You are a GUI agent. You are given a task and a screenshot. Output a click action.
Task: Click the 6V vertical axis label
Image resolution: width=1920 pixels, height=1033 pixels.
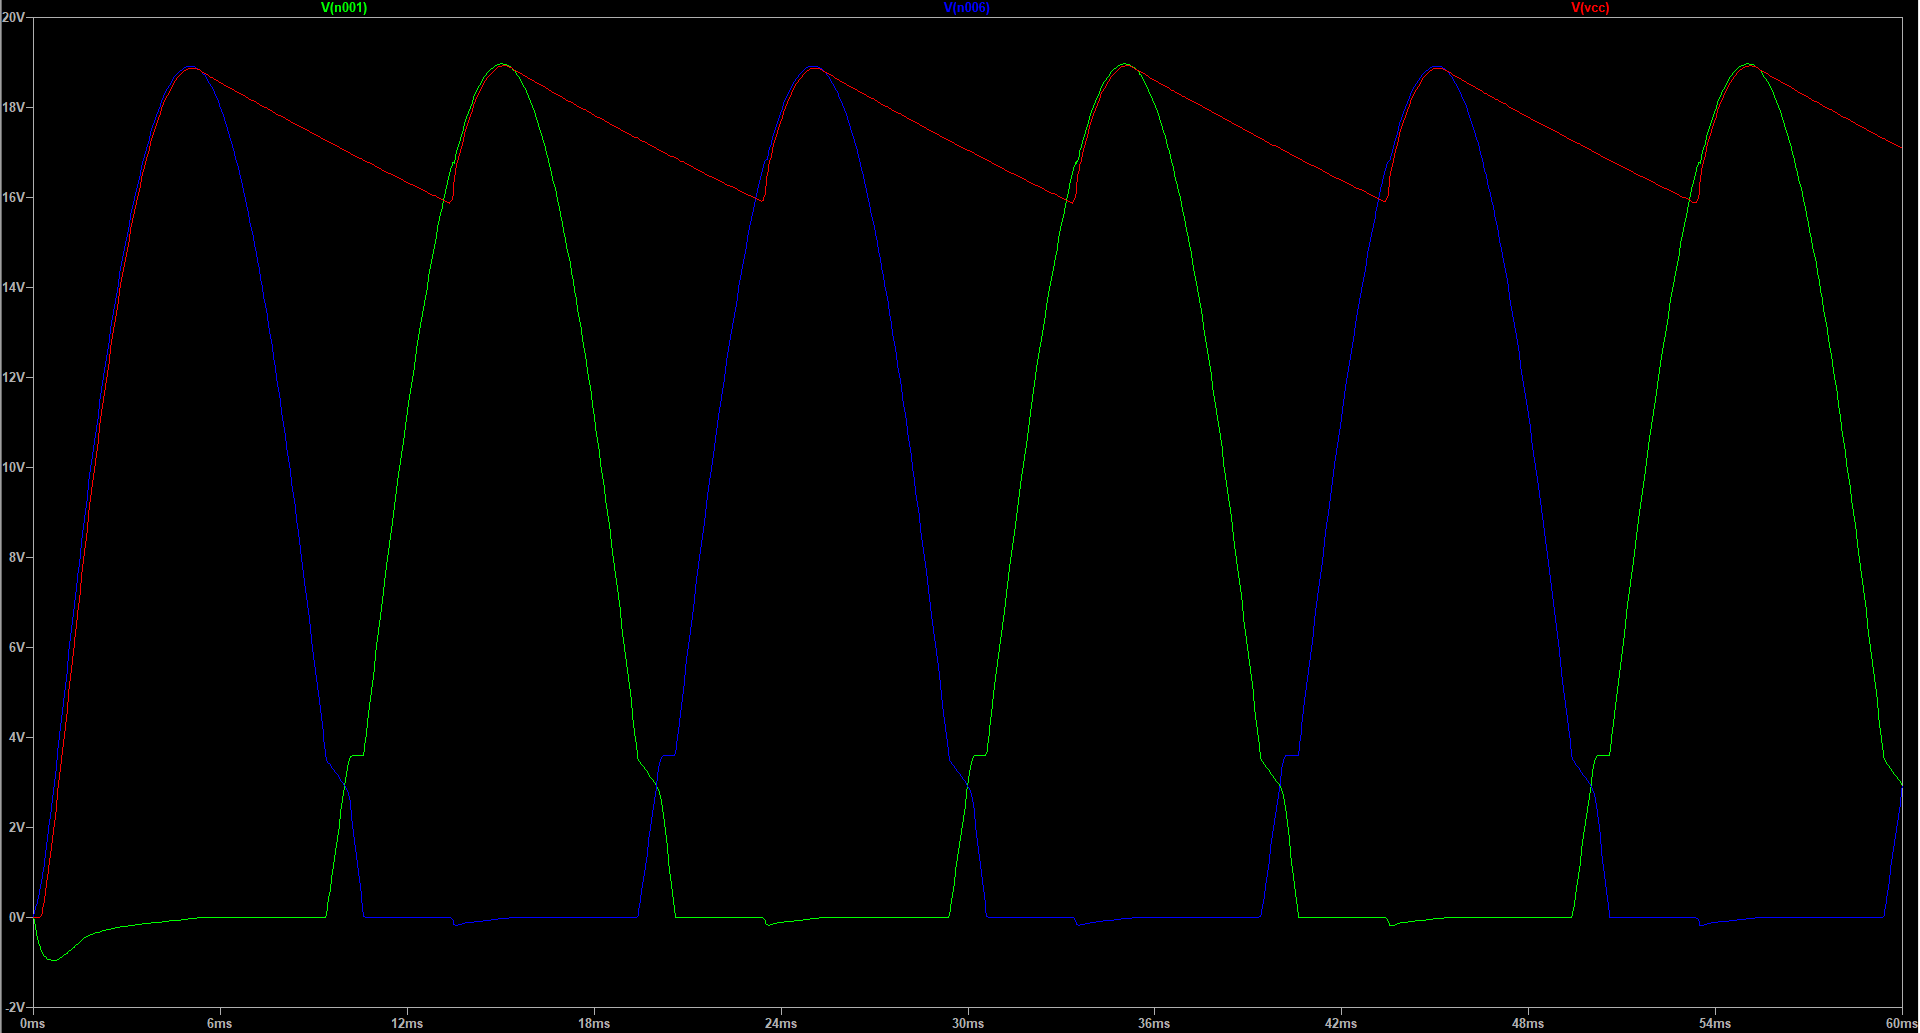16,647
